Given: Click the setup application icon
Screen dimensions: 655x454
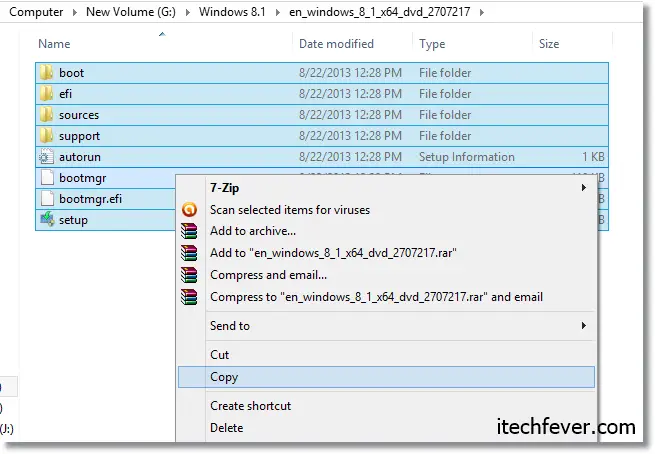Looking at the screenshot, I should point(46,220).
